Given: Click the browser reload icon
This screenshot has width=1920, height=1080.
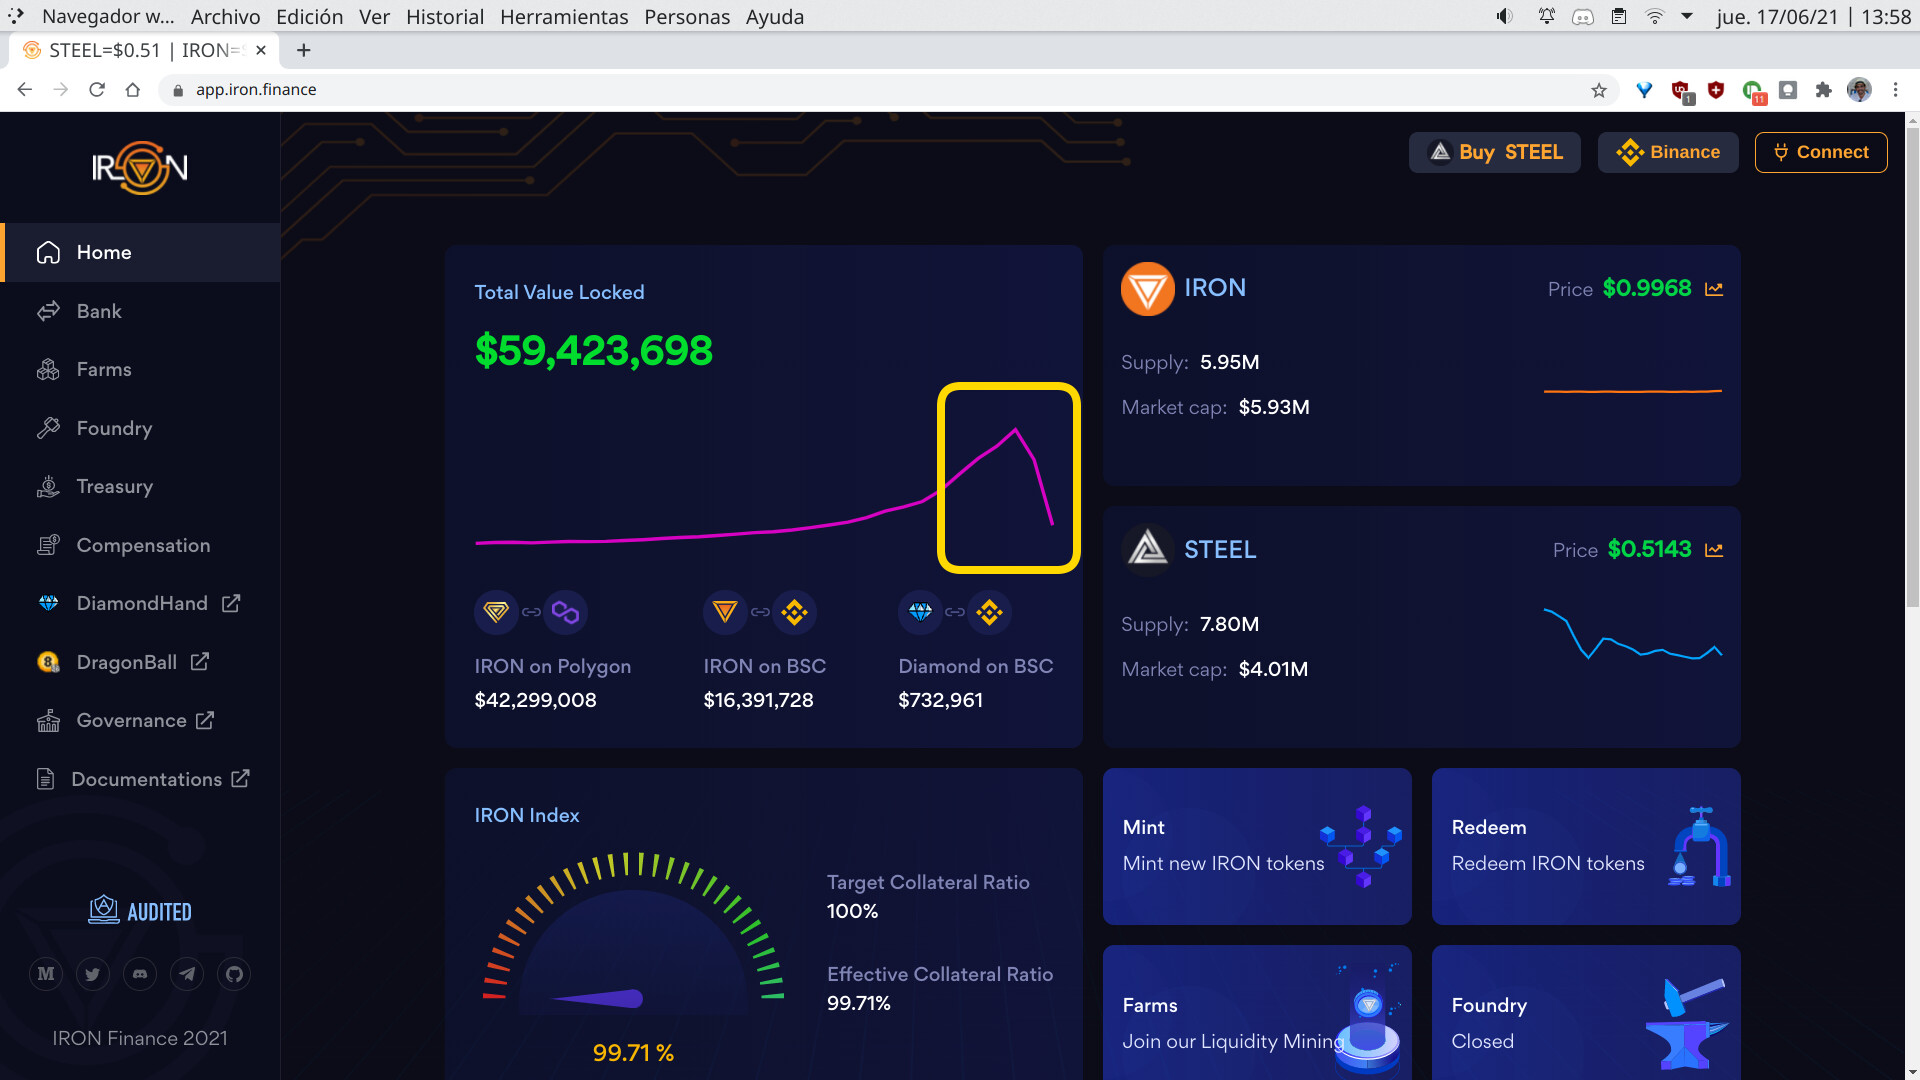Looking at the screenshot, I should (x=97, y=90).
